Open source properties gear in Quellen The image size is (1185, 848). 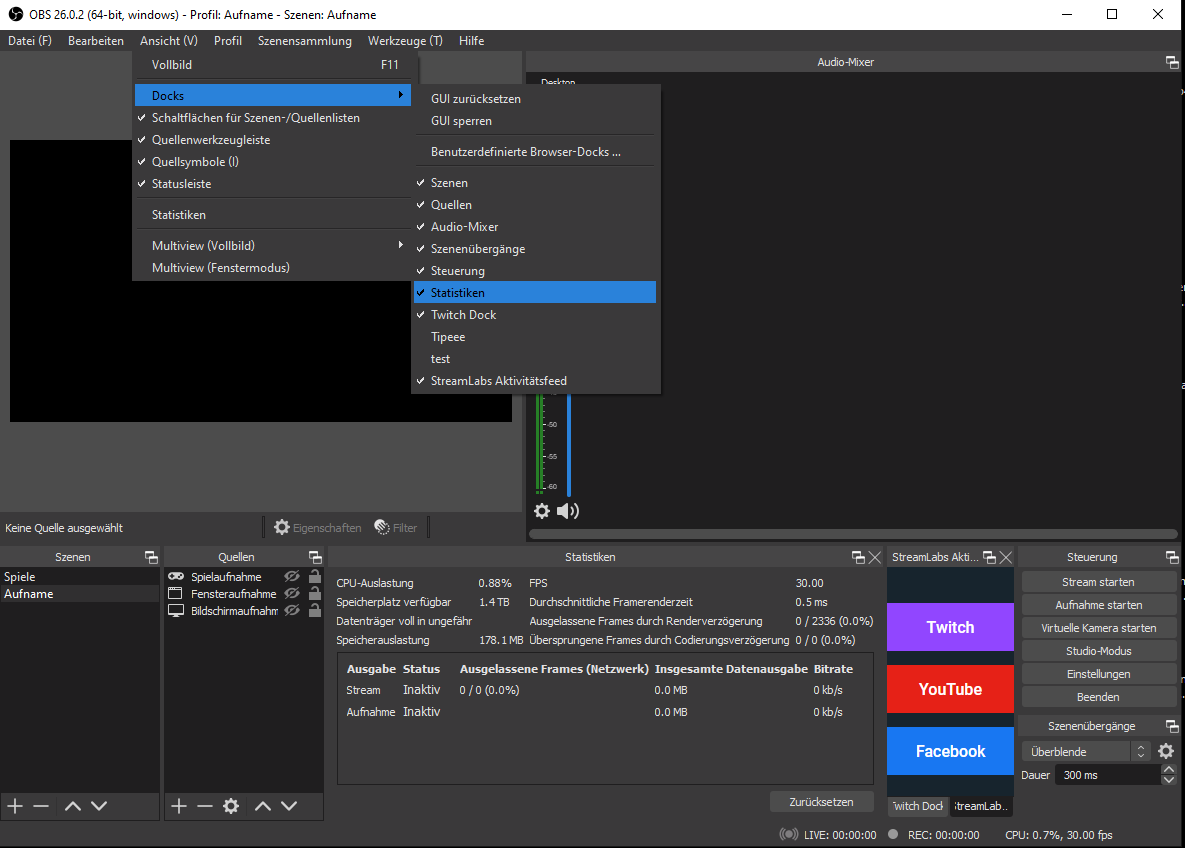[x=231, y=806]
